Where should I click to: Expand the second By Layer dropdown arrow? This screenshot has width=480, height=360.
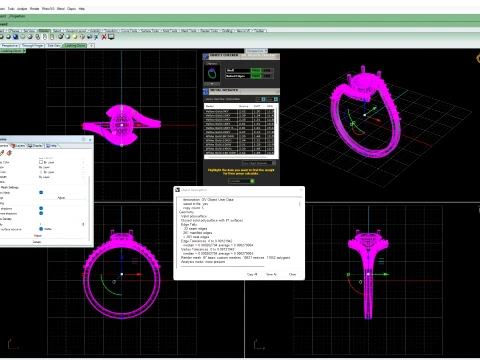coord(83,167)
